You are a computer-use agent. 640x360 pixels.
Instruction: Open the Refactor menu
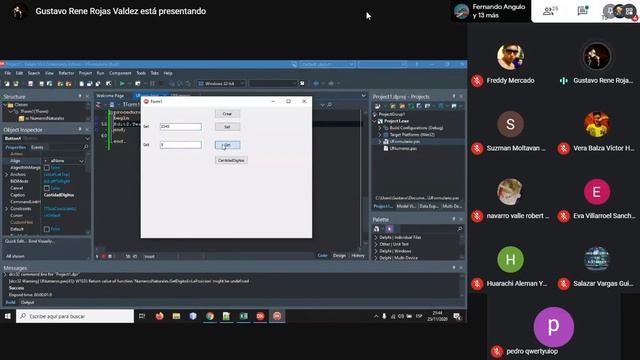tap(66, 73)
